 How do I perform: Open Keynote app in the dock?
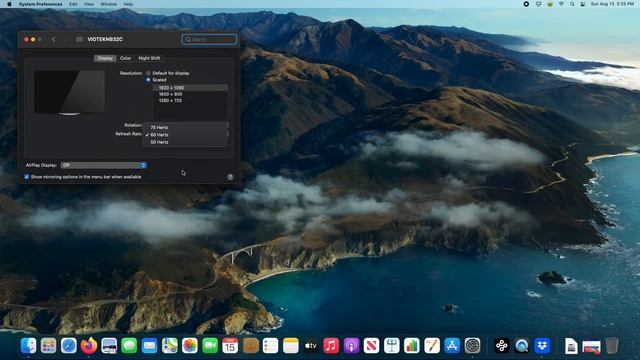(x=391, y=346)
